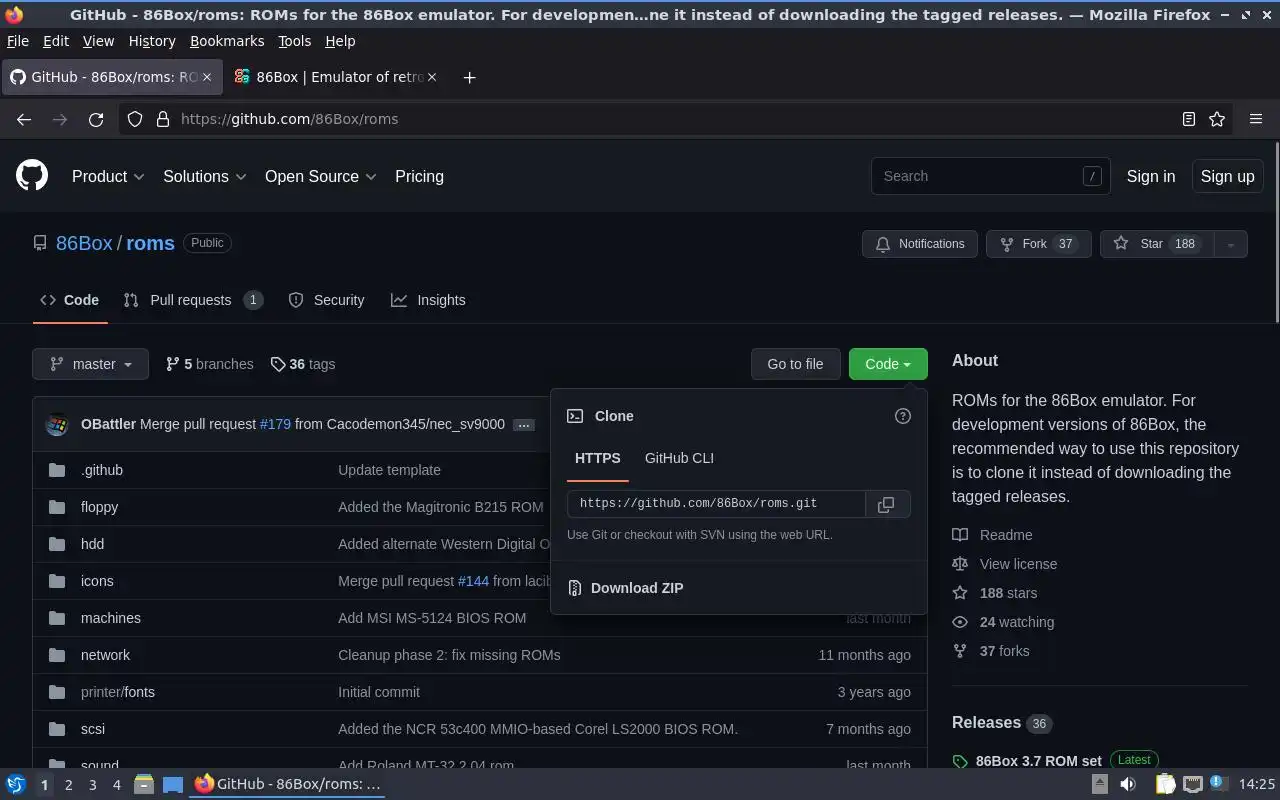The width and height of the screenshot is (1280, 800).
Task: Expand the Solutions navigation dropdown
Action: (x=205, y=176)
